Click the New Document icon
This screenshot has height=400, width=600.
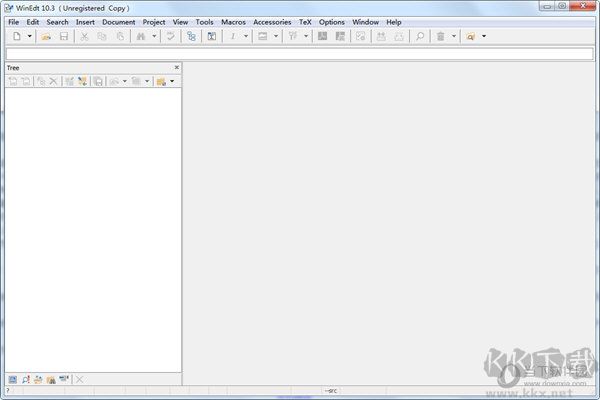tap(16, 36)
